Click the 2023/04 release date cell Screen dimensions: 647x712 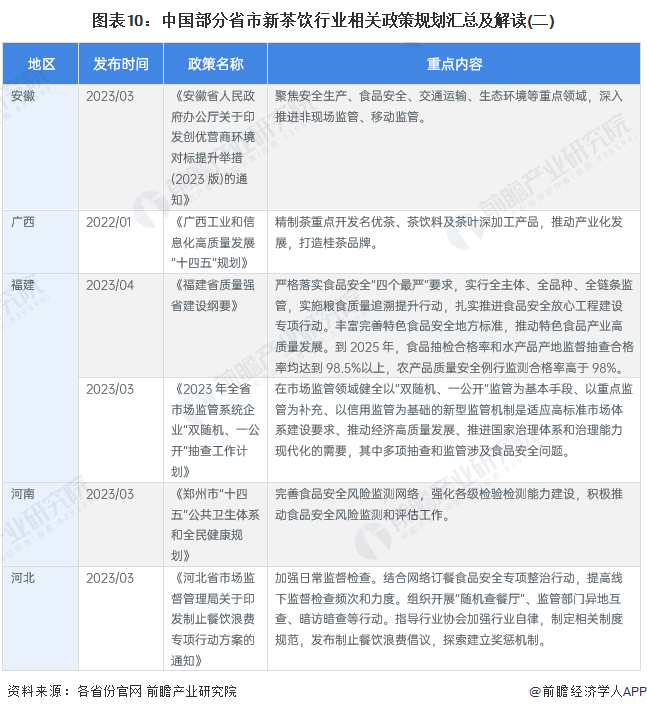point(110,284)
